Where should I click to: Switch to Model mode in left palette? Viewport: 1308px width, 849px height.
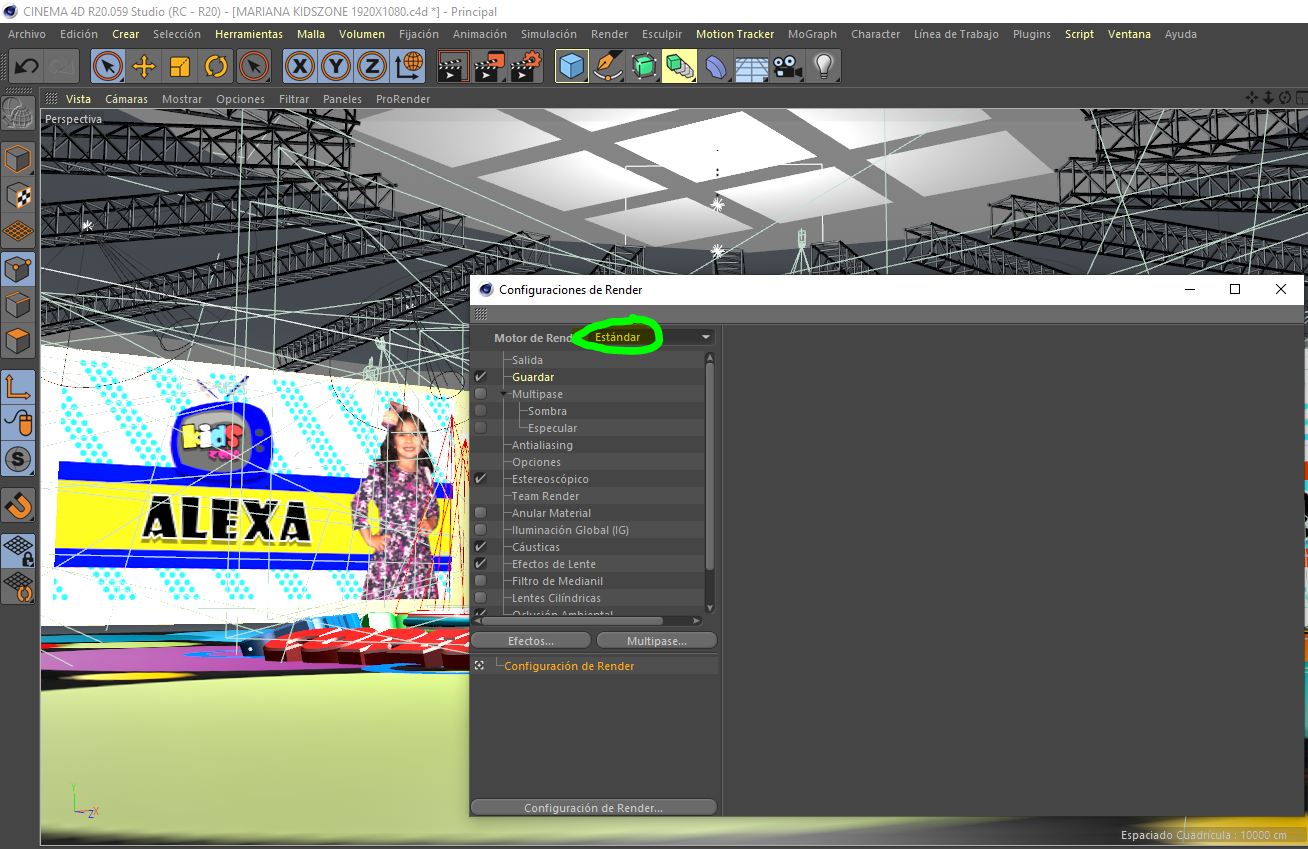tap(18, 159)
